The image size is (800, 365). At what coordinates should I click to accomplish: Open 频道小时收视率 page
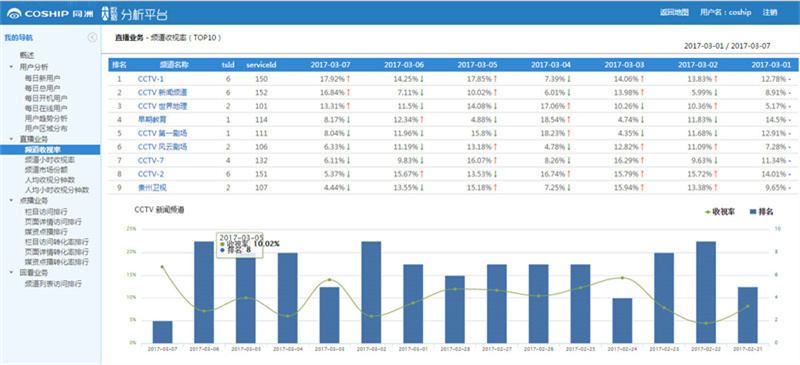(49, 160)
